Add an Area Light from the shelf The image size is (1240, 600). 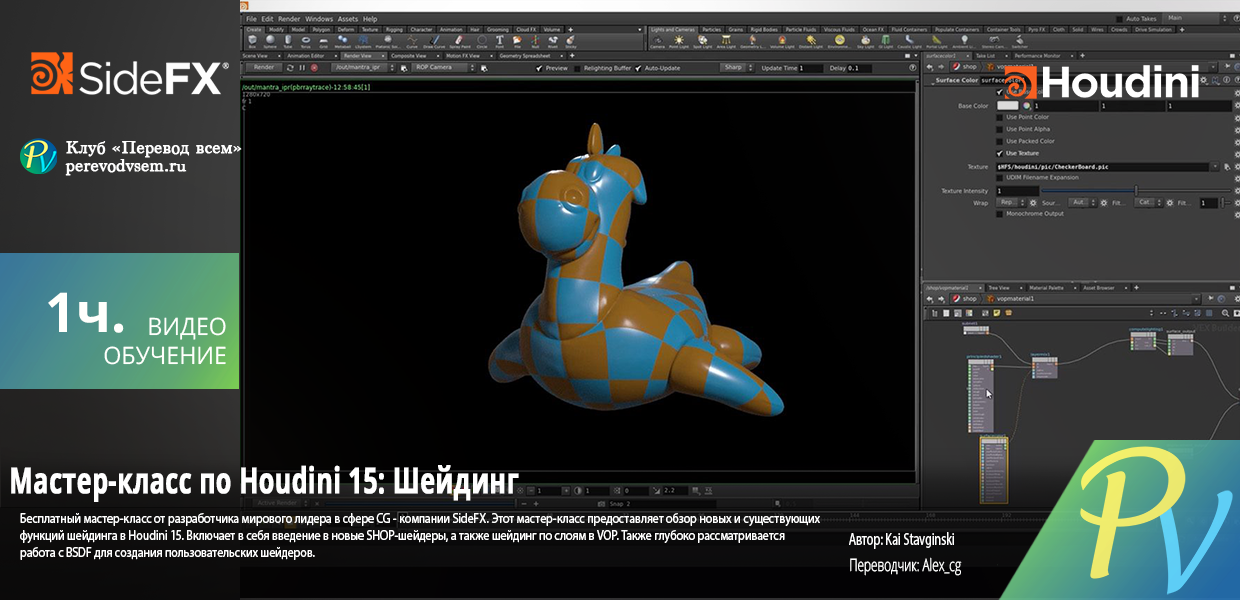726,41
